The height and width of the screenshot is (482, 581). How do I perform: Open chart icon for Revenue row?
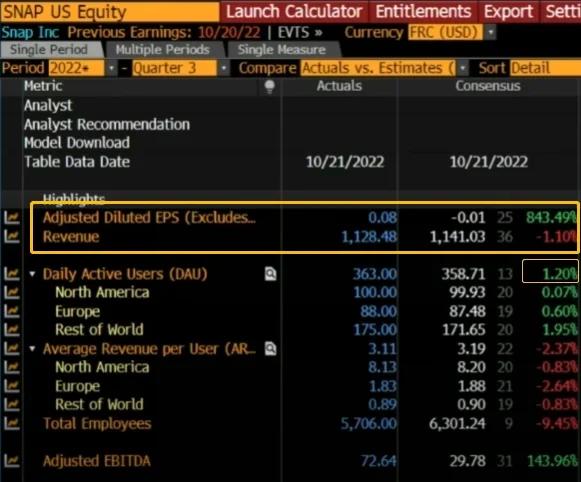[11, 236]
